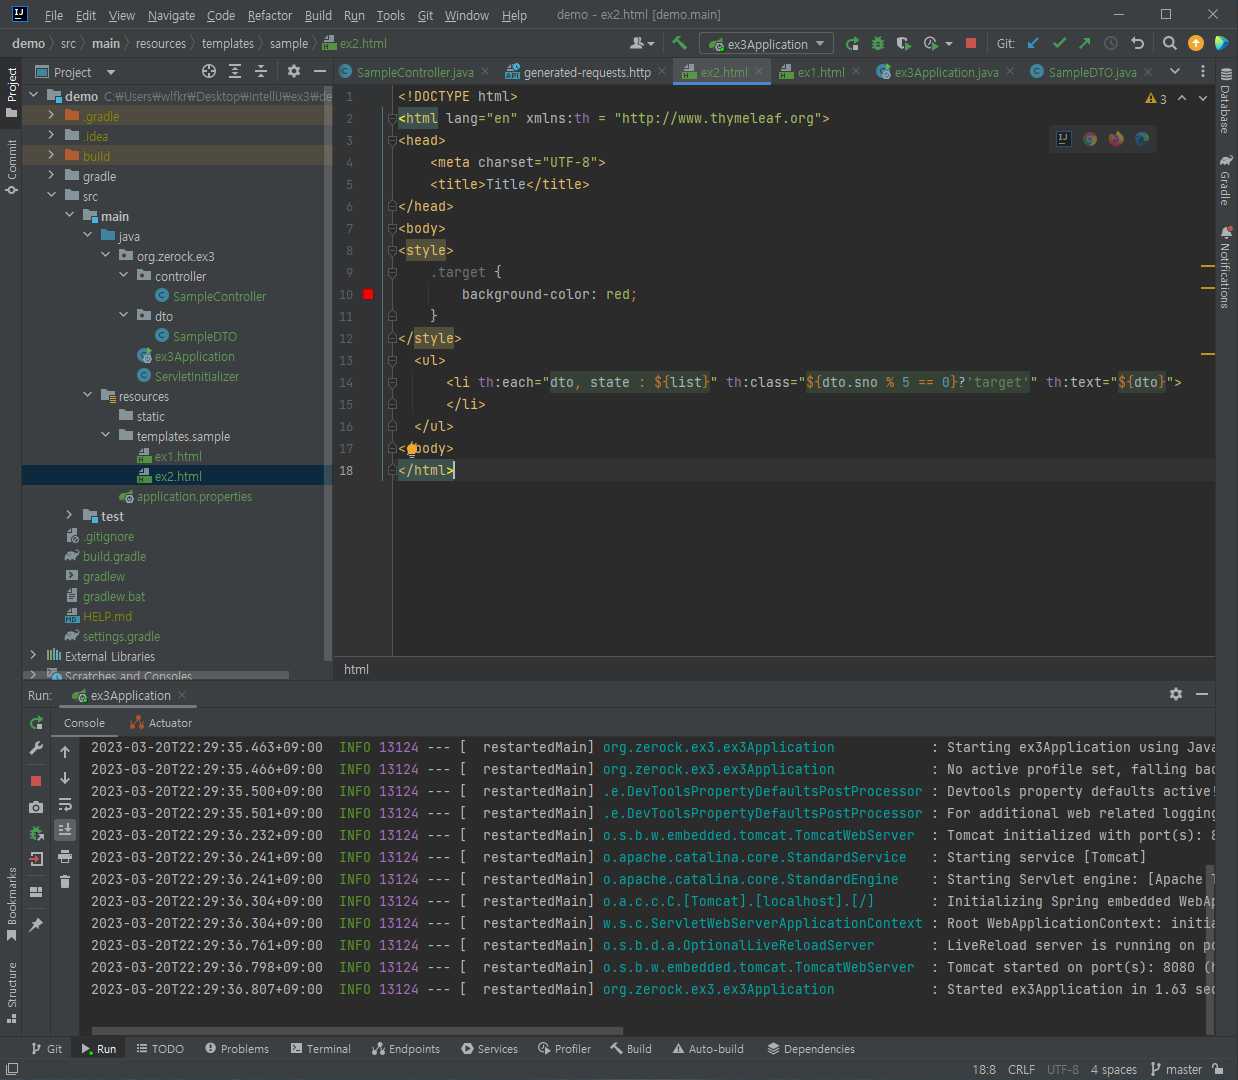Expand External Libraries in the tree
The height and width of the screenshot is (1080, 1238).
(33, 656)
